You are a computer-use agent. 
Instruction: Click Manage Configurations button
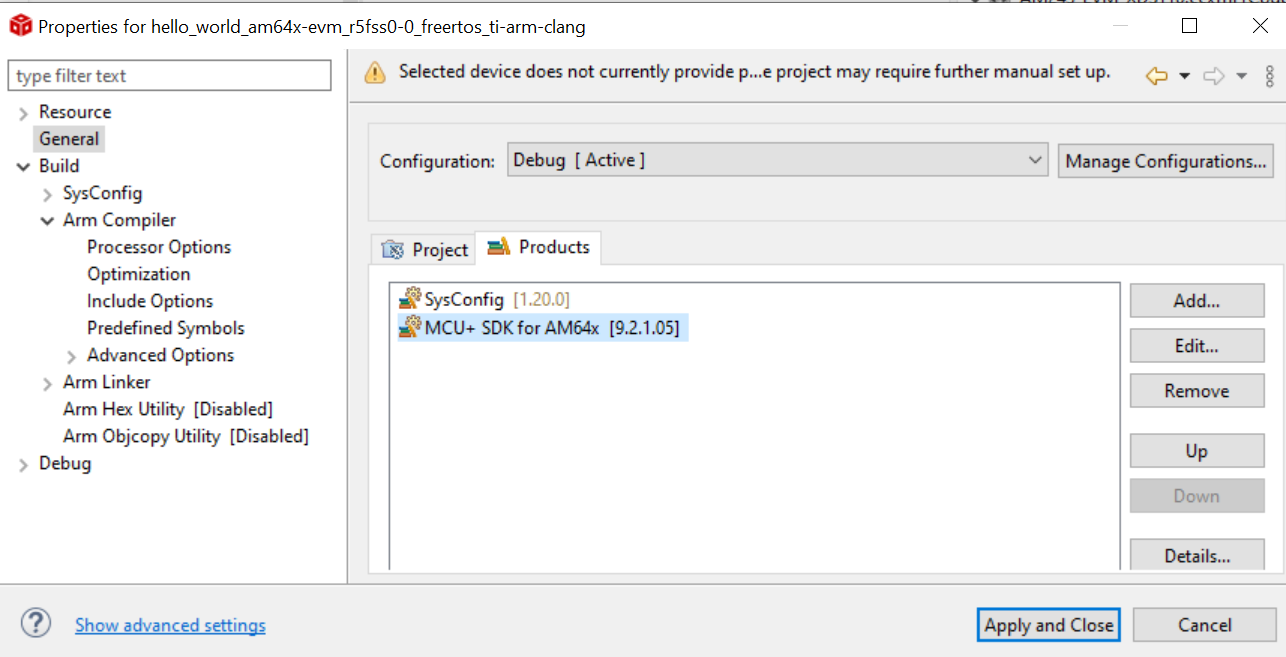(1165, 161)
